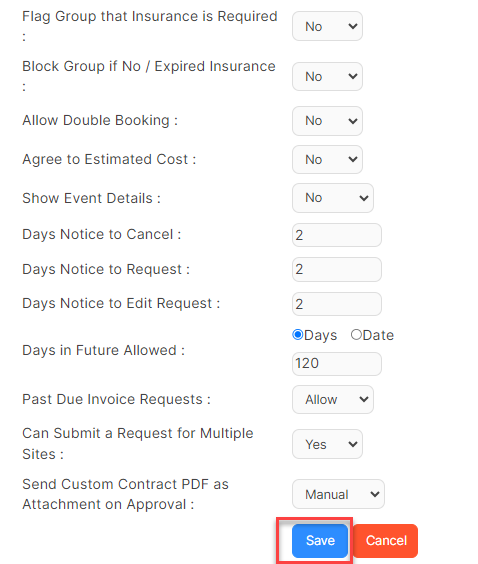Select the Days radio button
The image size is (478, 564).
pyautogui.click(x=297, y=335)
